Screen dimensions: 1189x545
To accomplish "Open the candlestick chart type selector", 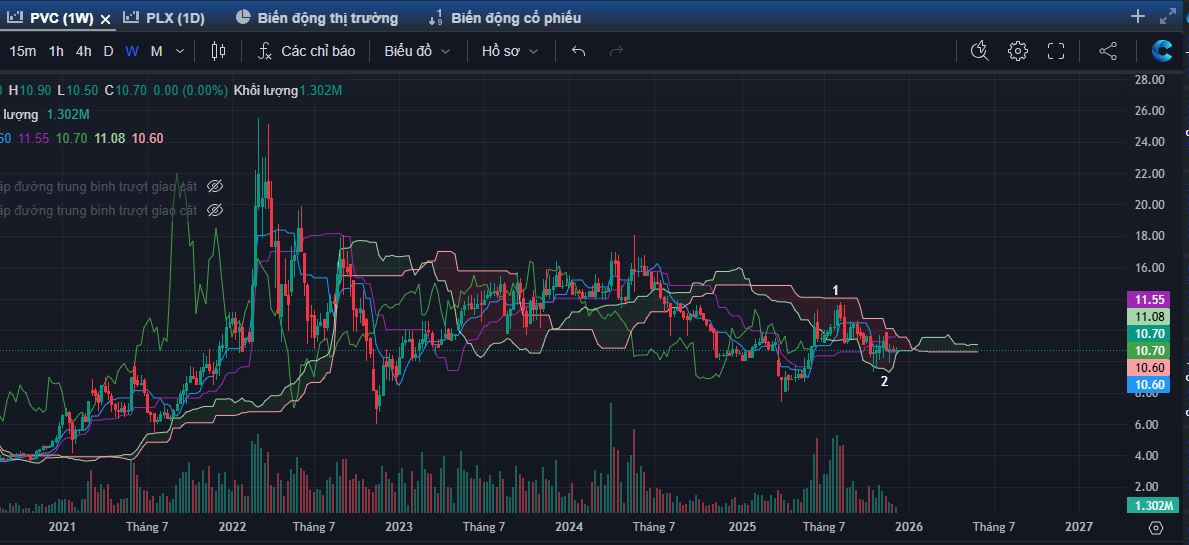I will pos(219,51).
